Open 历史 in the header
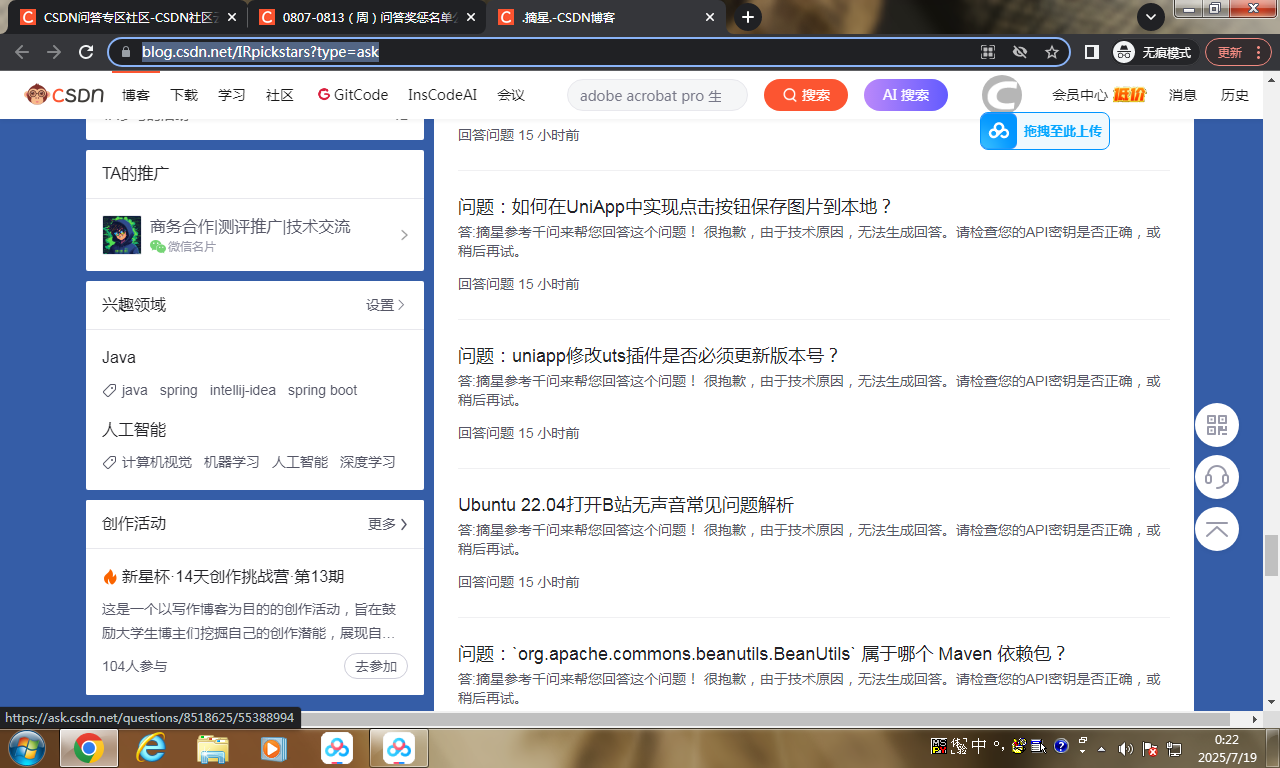 pos(1235,95)
